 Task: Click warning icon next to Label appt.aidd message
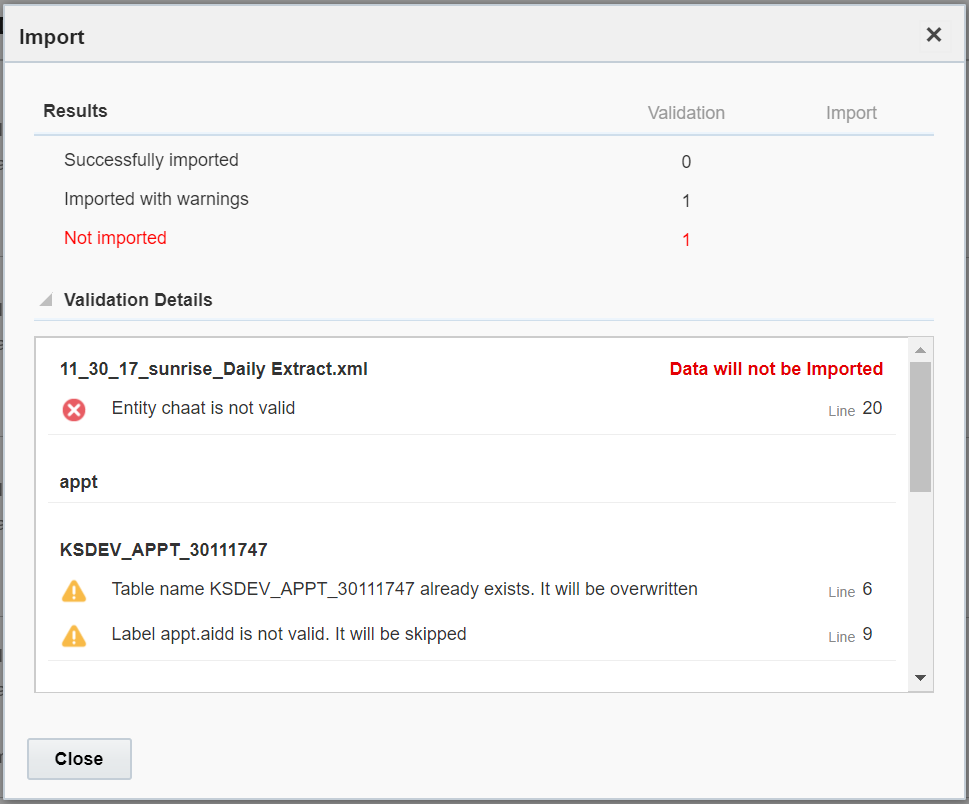74,635
